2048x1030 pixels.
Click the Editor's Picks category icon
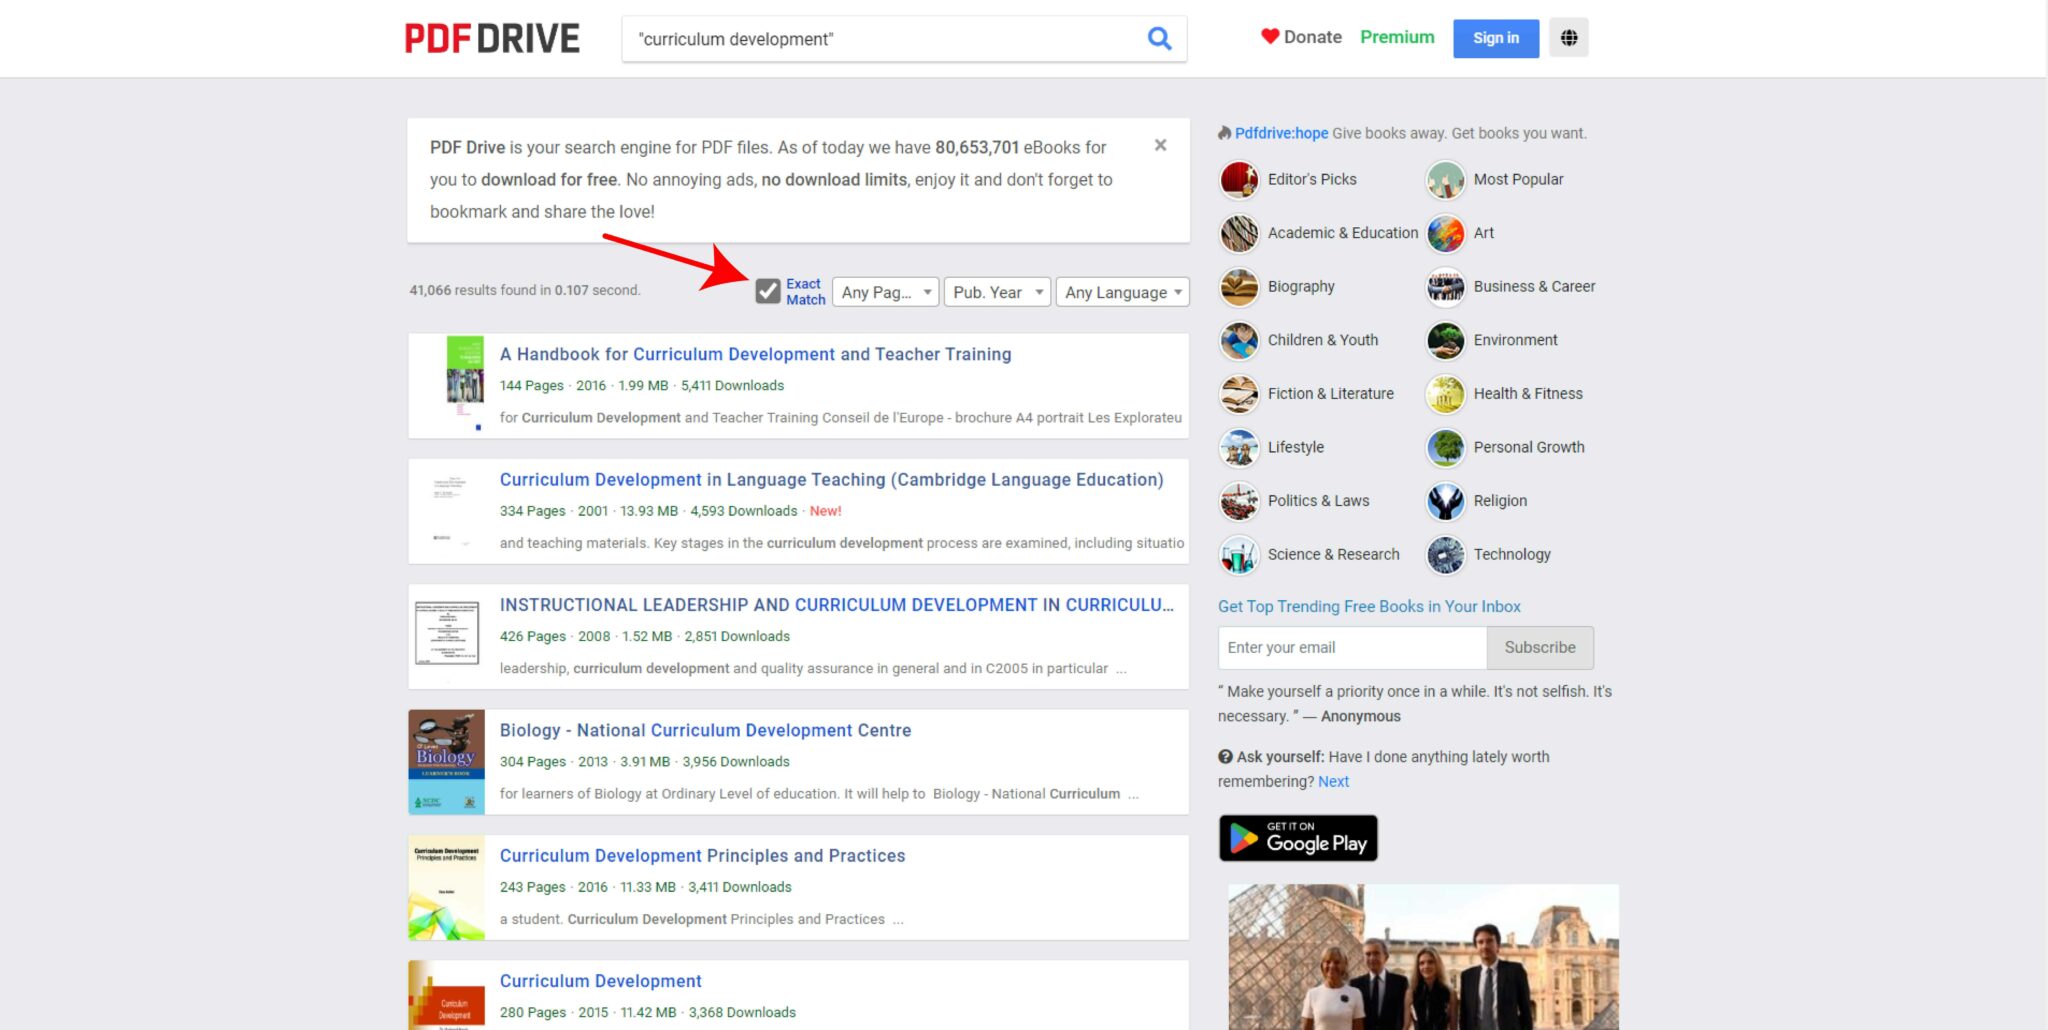click(1239, 180)
